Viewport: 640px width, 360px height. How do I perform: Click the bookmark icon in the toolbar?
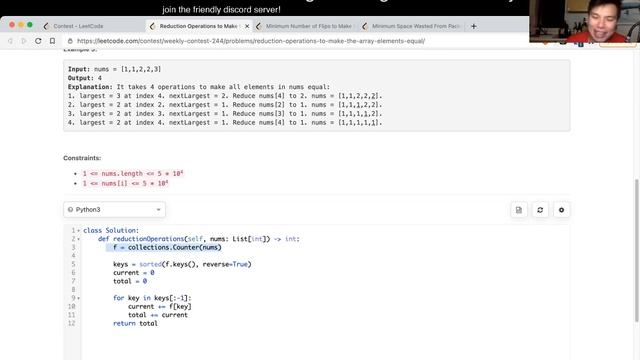pyautogui.click(x=52, y=41)
